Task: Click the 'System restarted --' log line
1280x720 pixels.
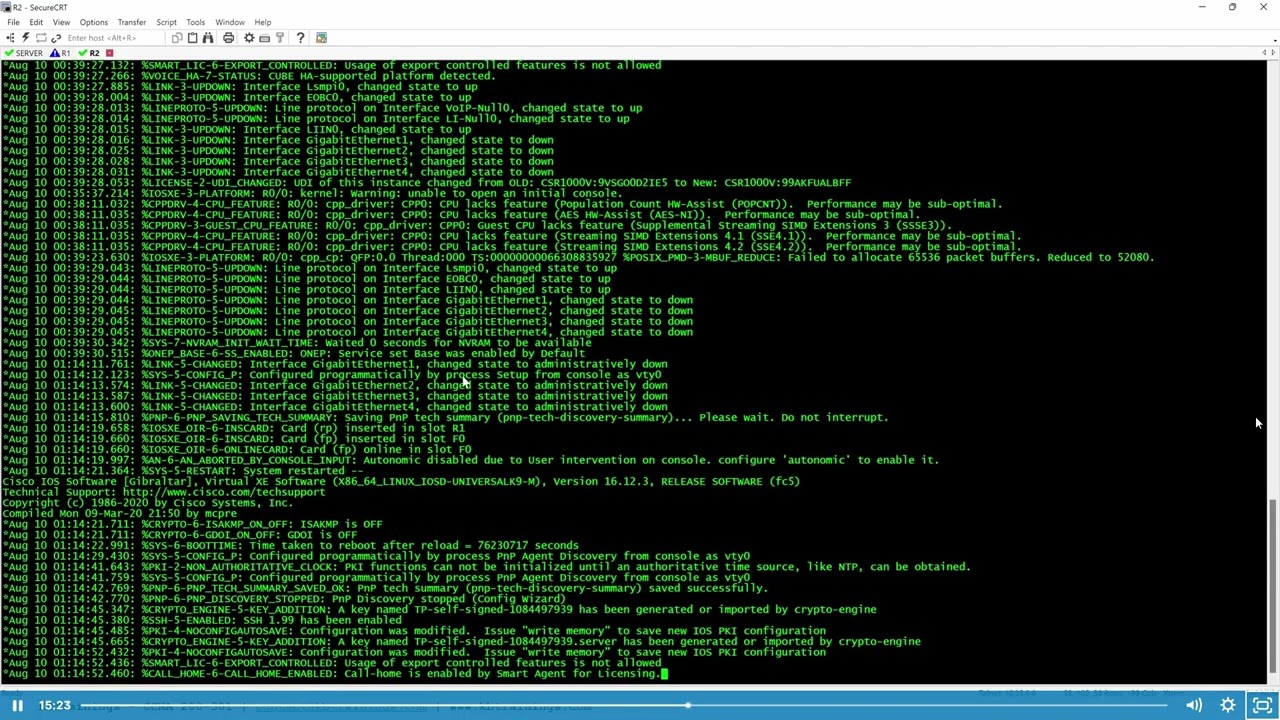Action: tap(183, 471)
